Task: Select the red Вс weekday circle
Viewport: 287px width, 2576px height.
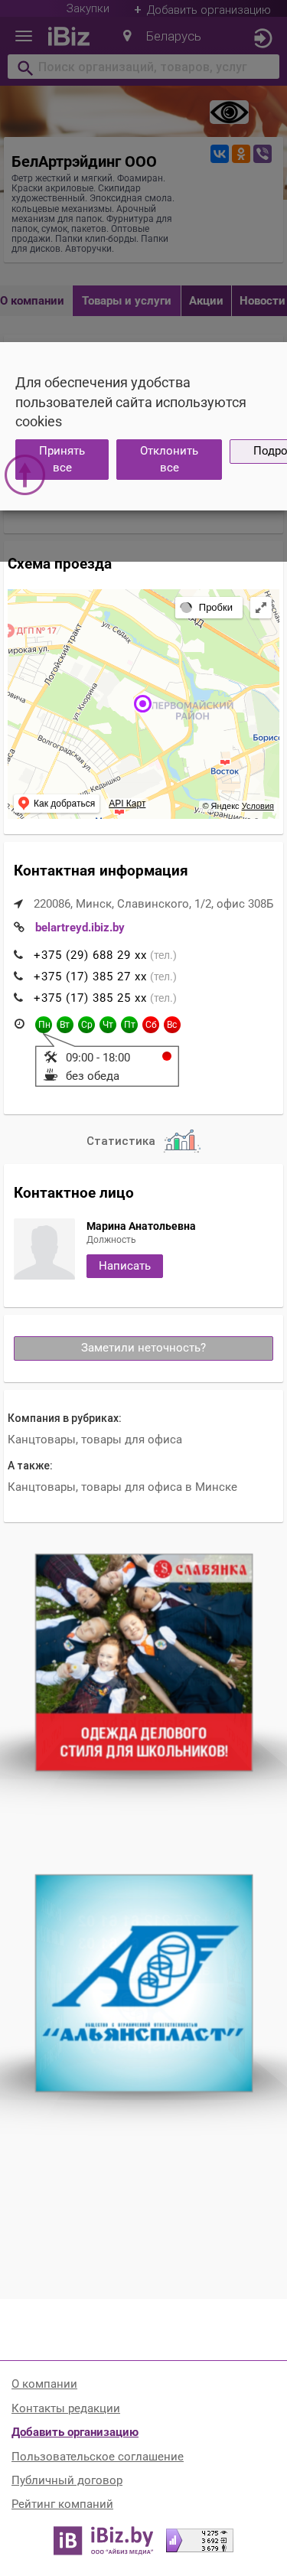Action: pyautogui.click(x=172, y=1024)
